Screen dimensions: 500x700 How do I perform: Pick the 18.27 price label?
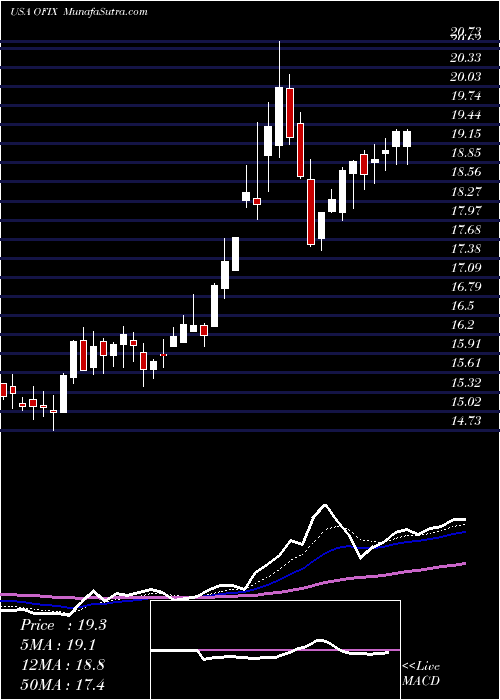[x=466, y=192]
